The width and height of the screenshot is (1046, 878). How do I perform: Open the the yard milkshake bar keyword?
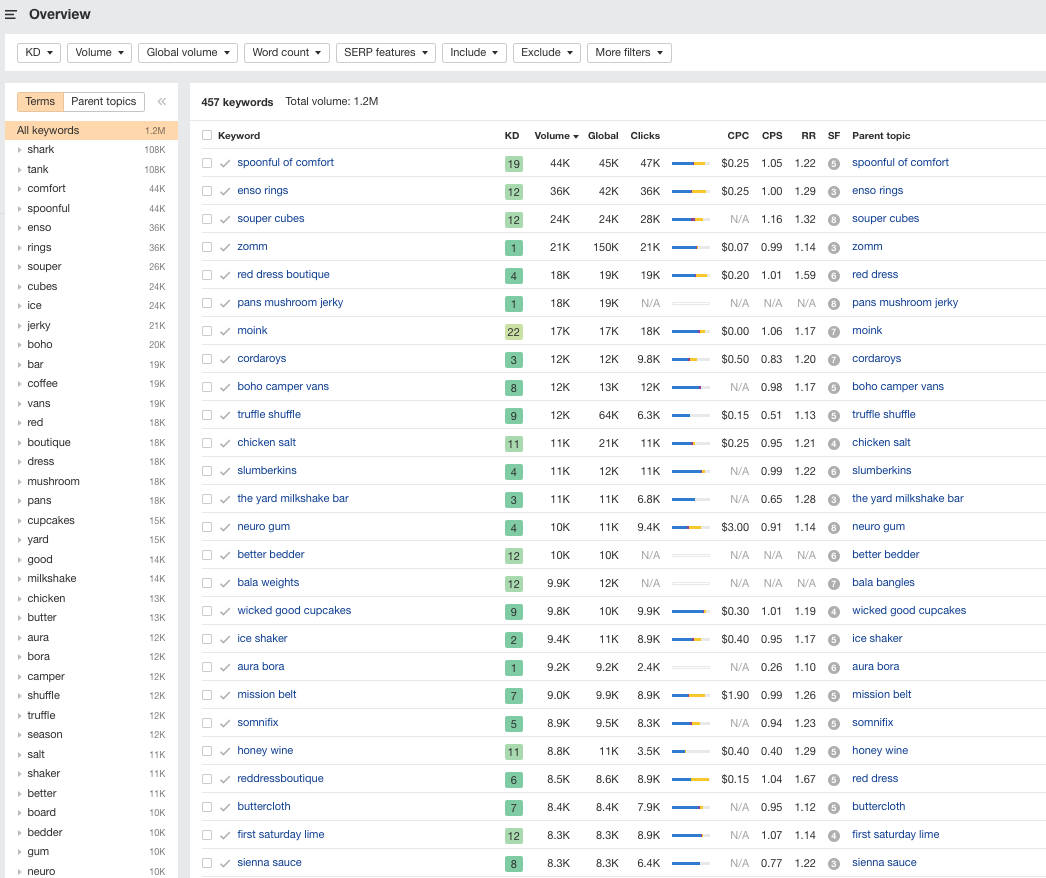pyautogui.click(x=293, y=499)
